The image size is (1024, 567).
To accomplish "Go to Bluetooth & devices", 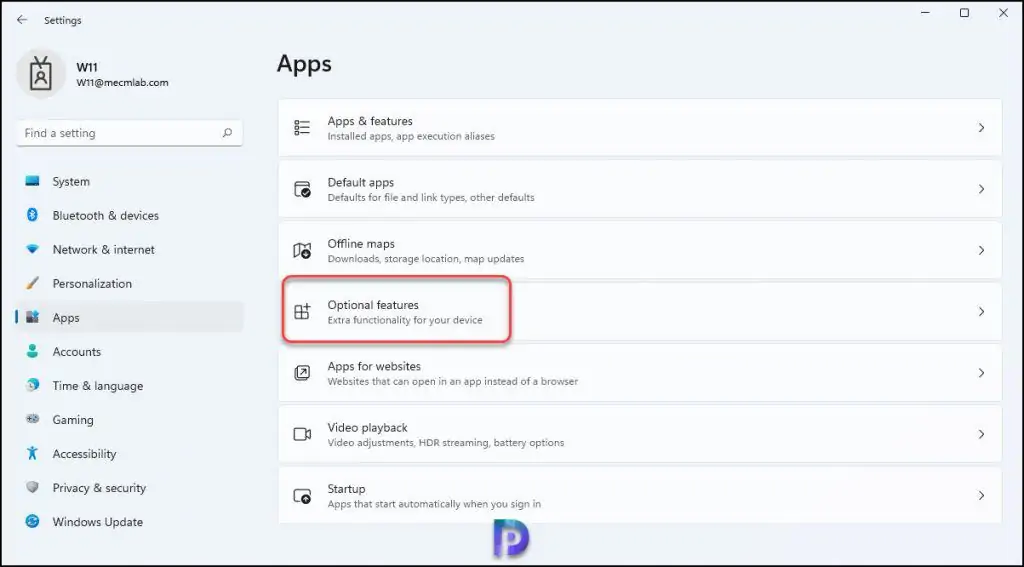I will tap(129, 216).
